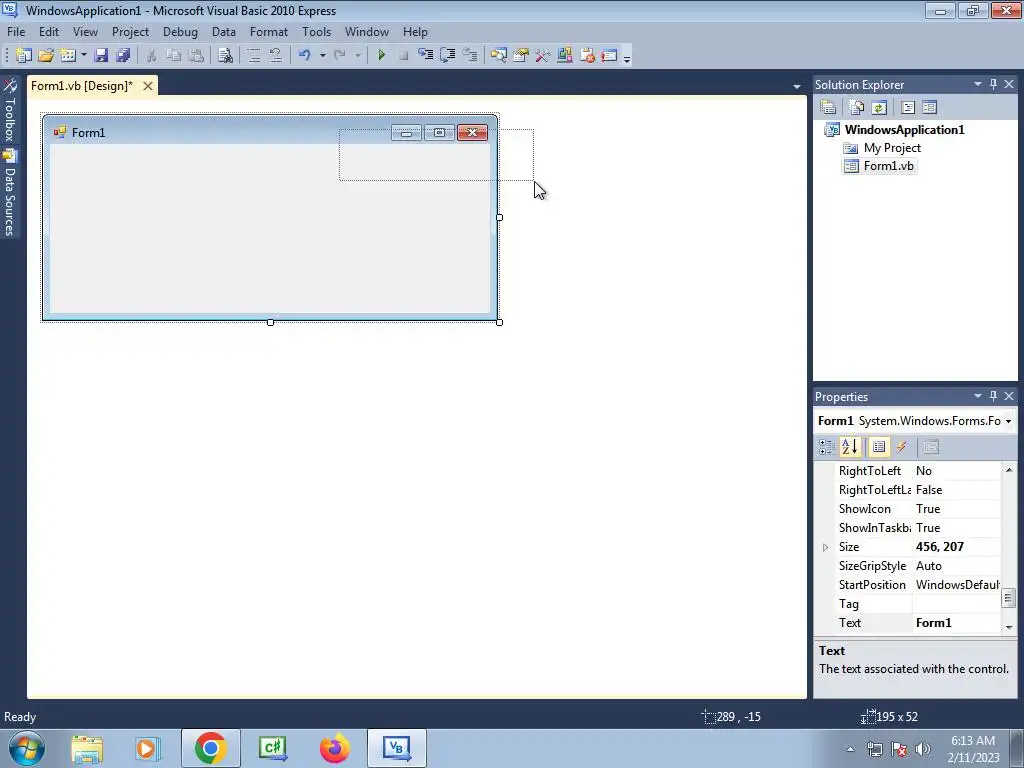
Task: Open the Windows Start button
Action: point(27,748)
